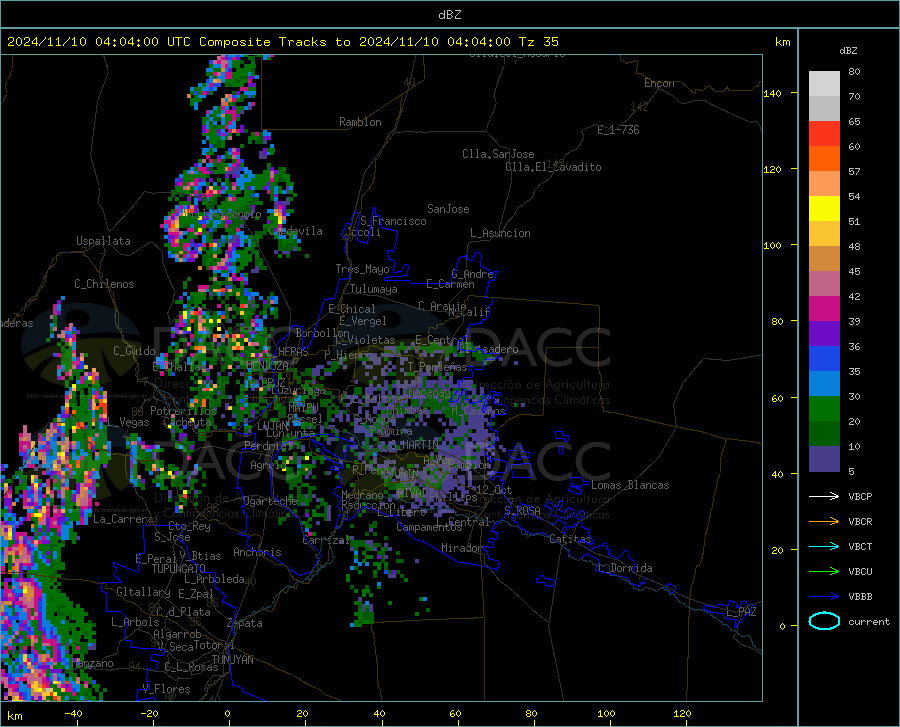Click the white VBCP arrow legend icon
Viewport: 900px width, 727px height.
[824, 496]
